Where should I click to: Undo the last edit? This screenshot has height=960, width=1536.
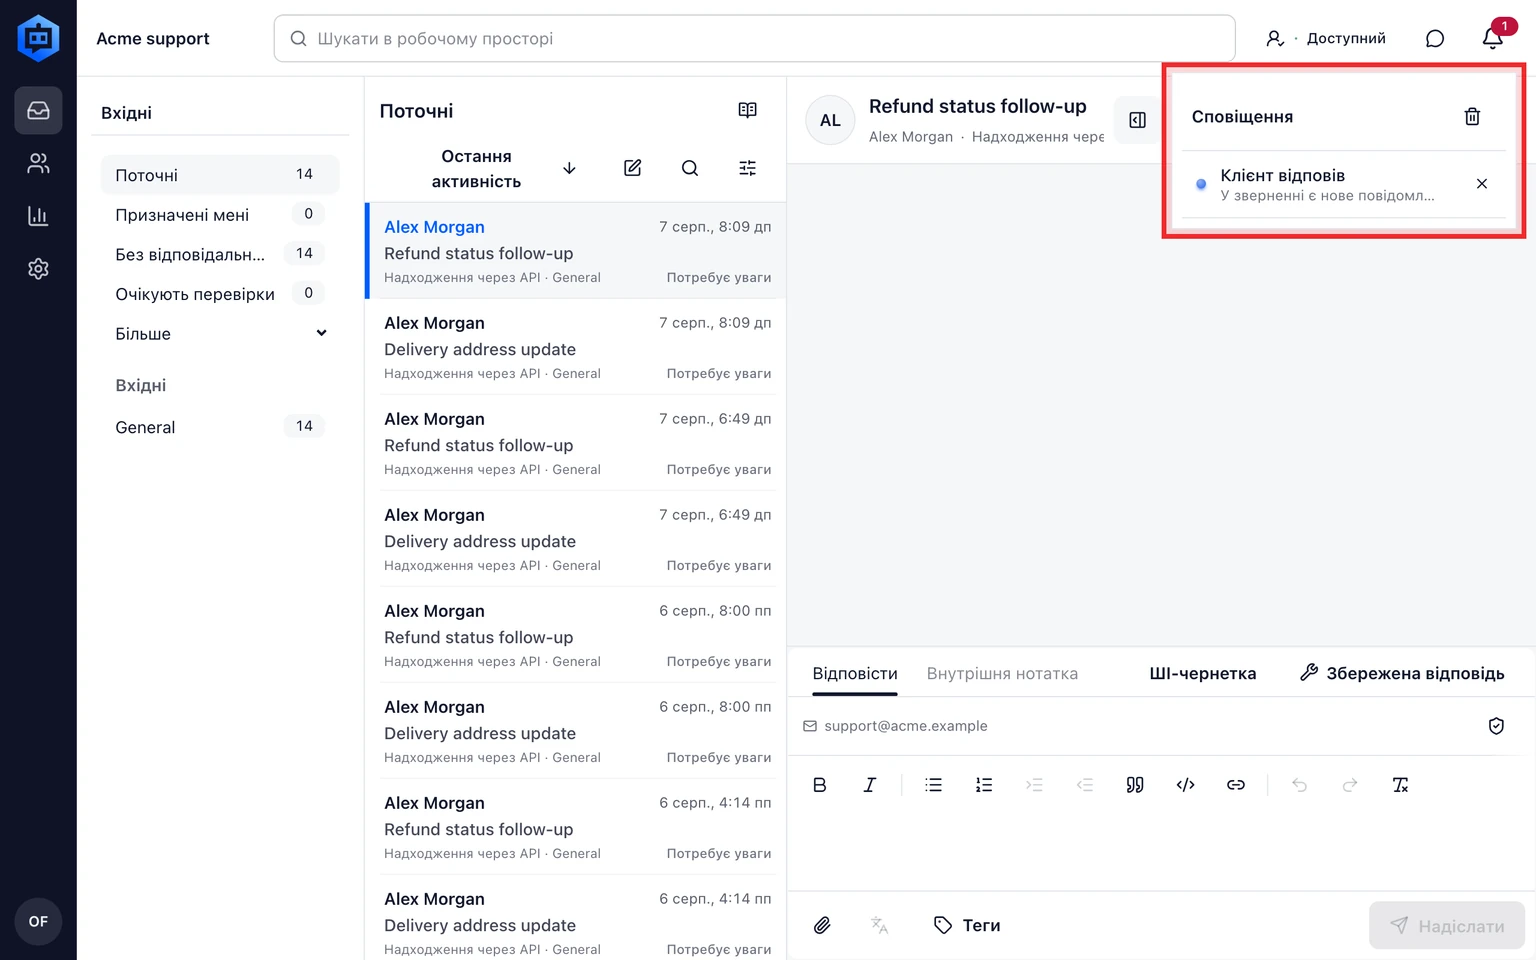[1299, 785]
